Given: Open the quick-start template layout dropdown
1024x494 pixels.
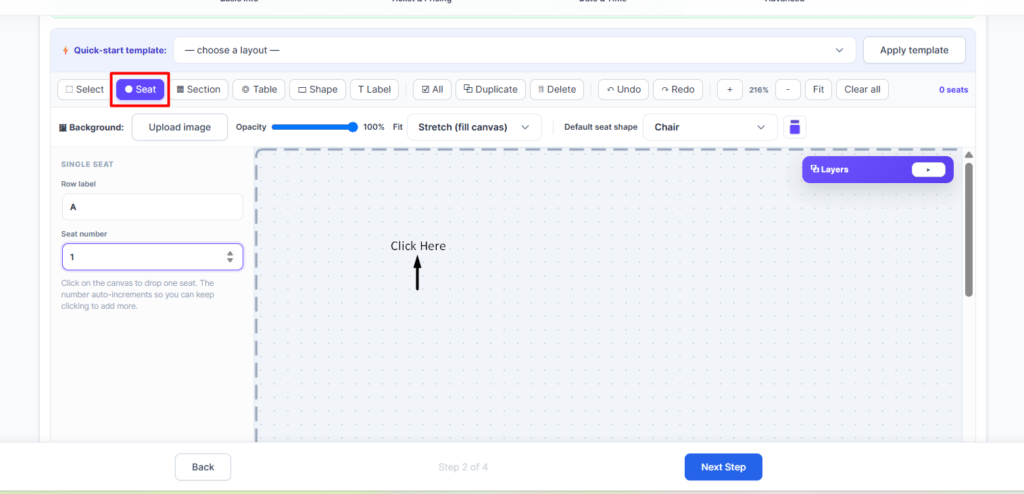Looking at the screenshot, I should click(x=514, y=50).
